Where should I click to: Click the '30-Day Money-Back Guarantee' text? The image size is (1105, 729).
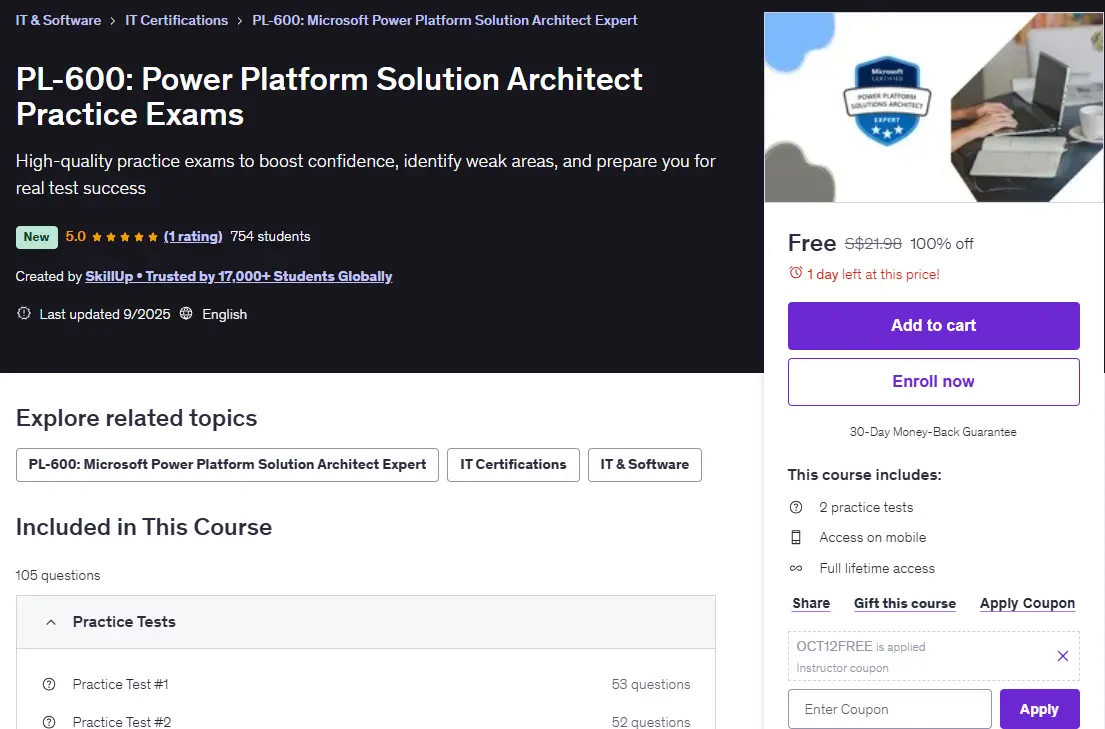click(x=933, y=432)
